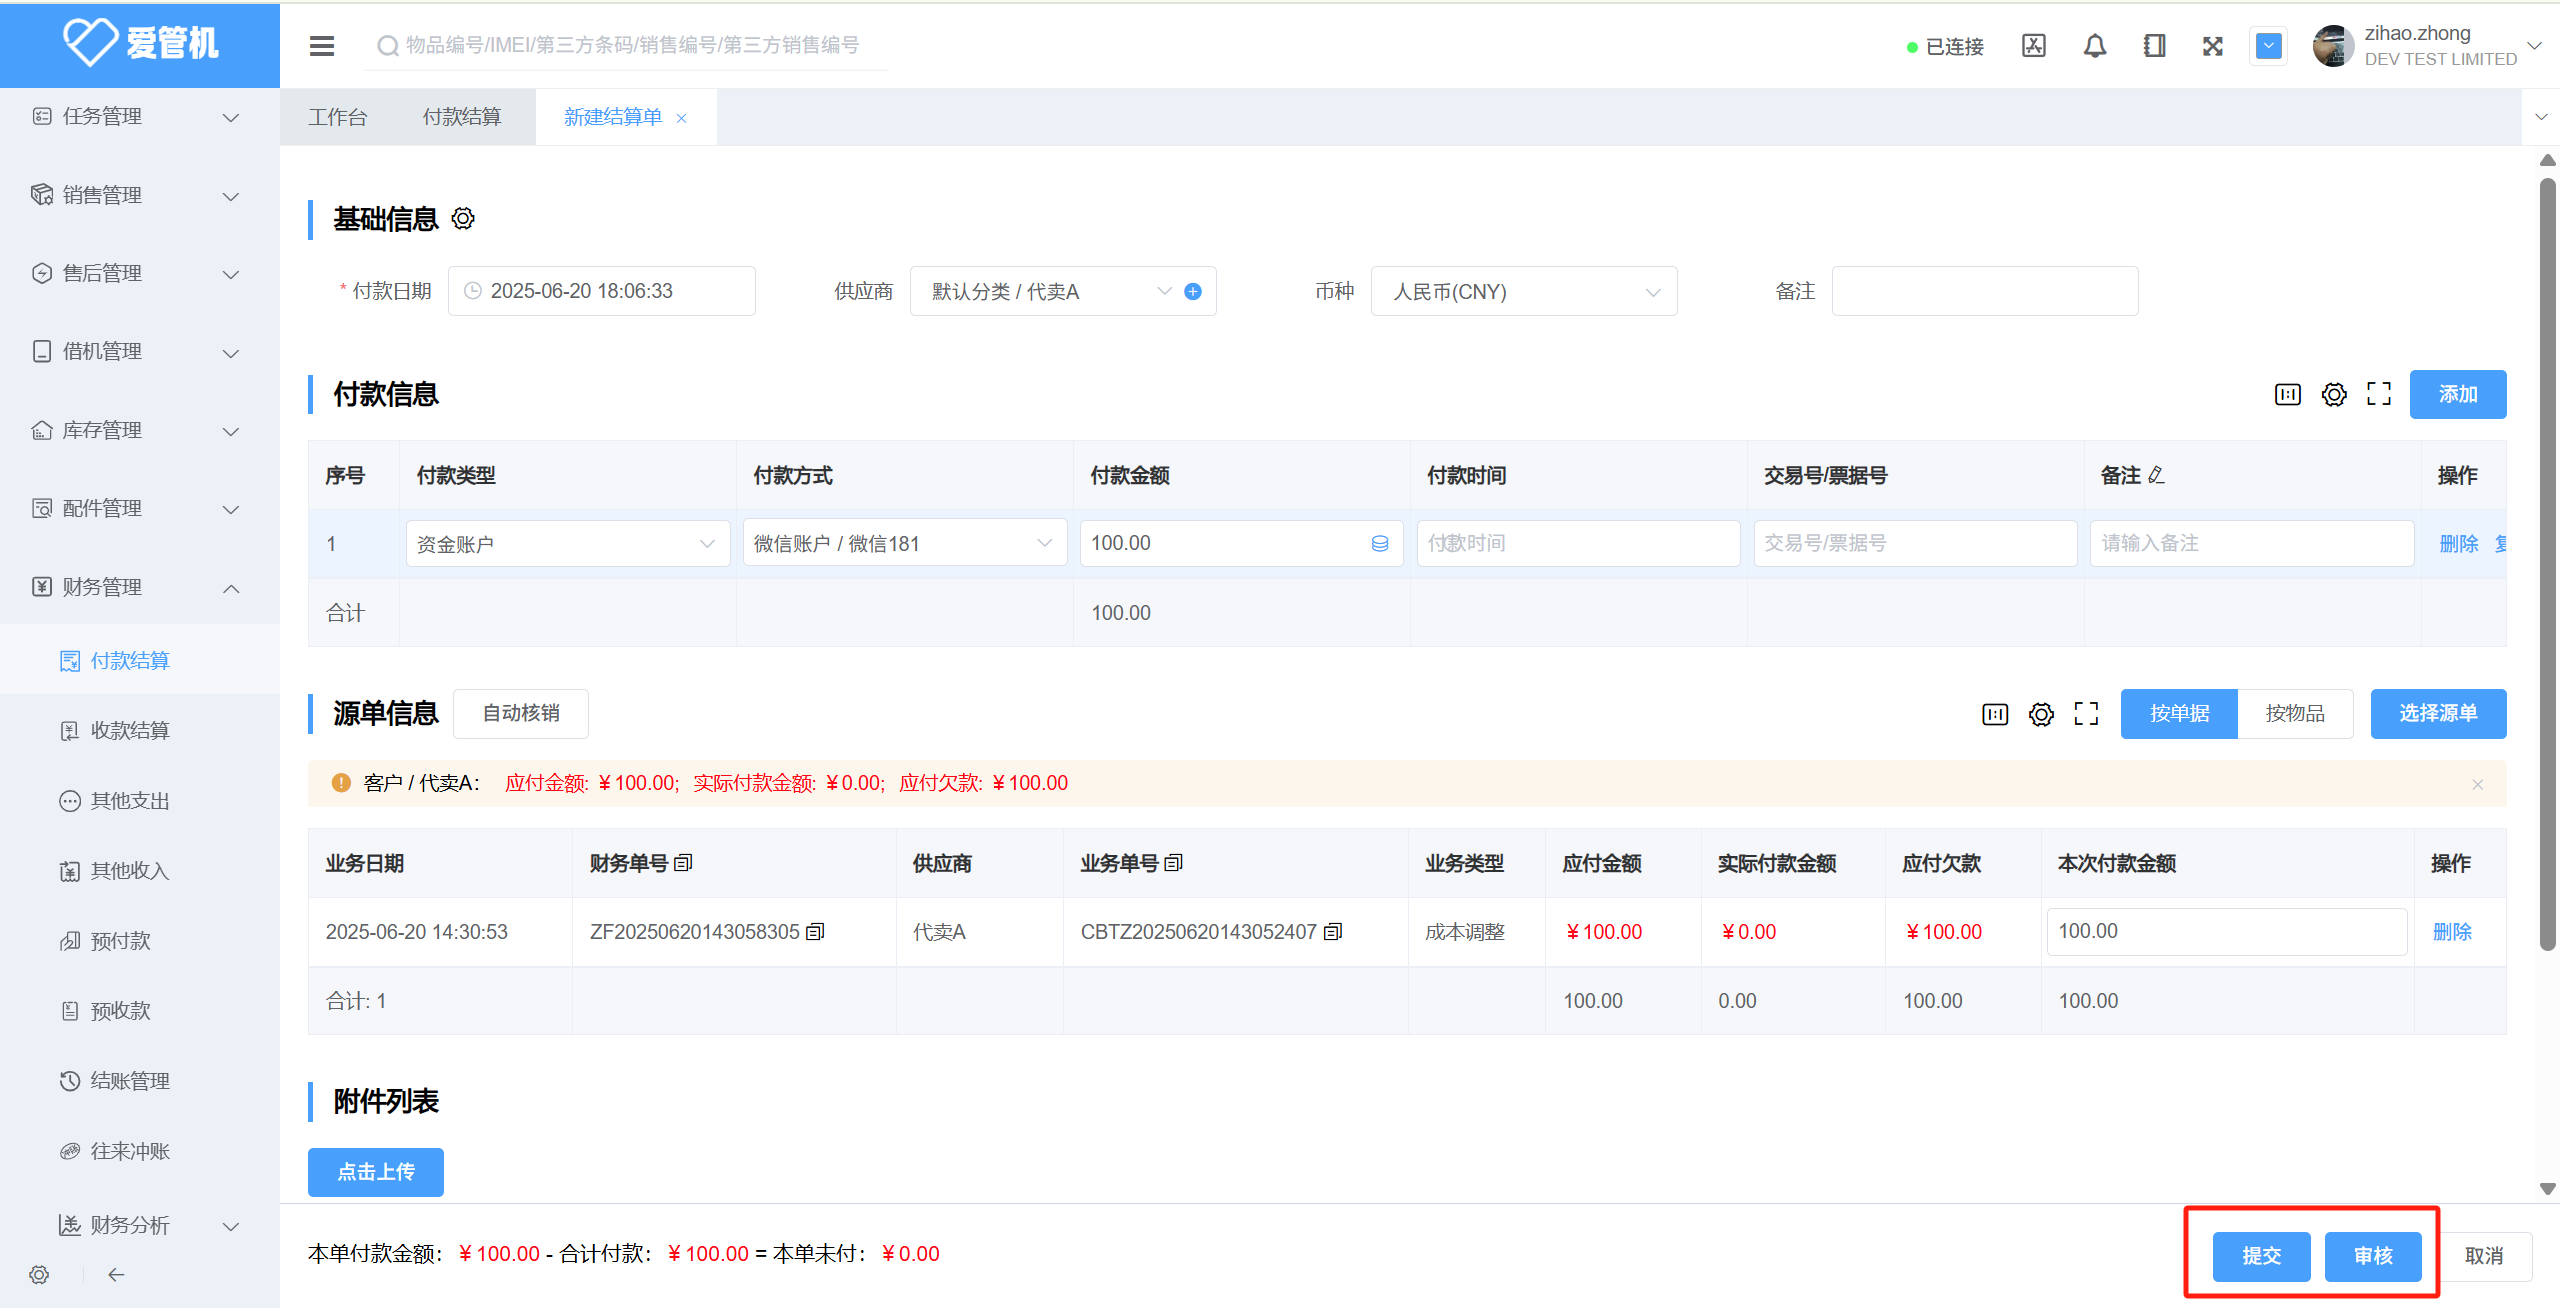2560x1308 pixels.
Task: Open tab list chevron at right of tabs
Action: pos(2541,117)
